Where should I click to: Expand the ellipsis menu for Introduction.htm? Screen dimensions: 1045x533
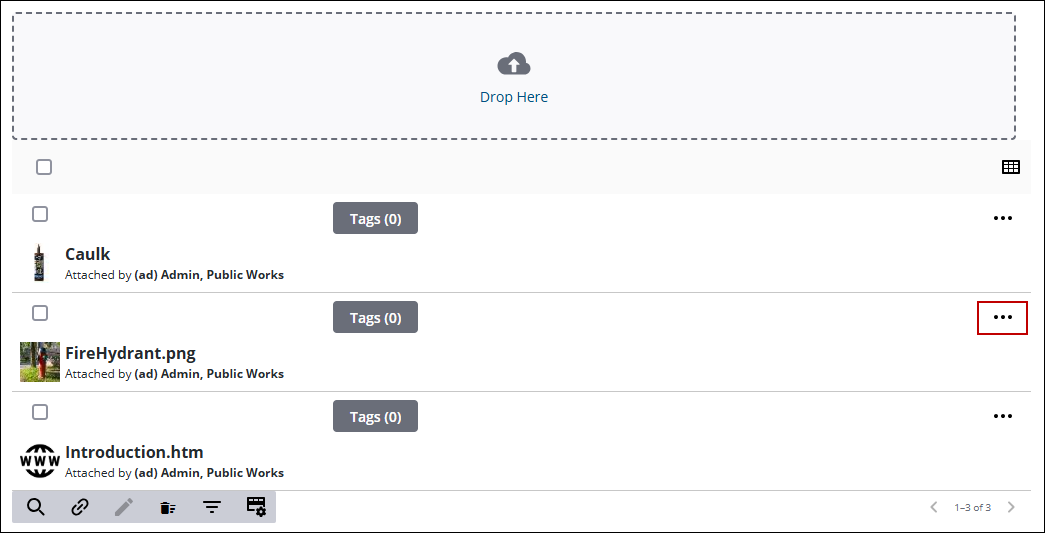1002,416
